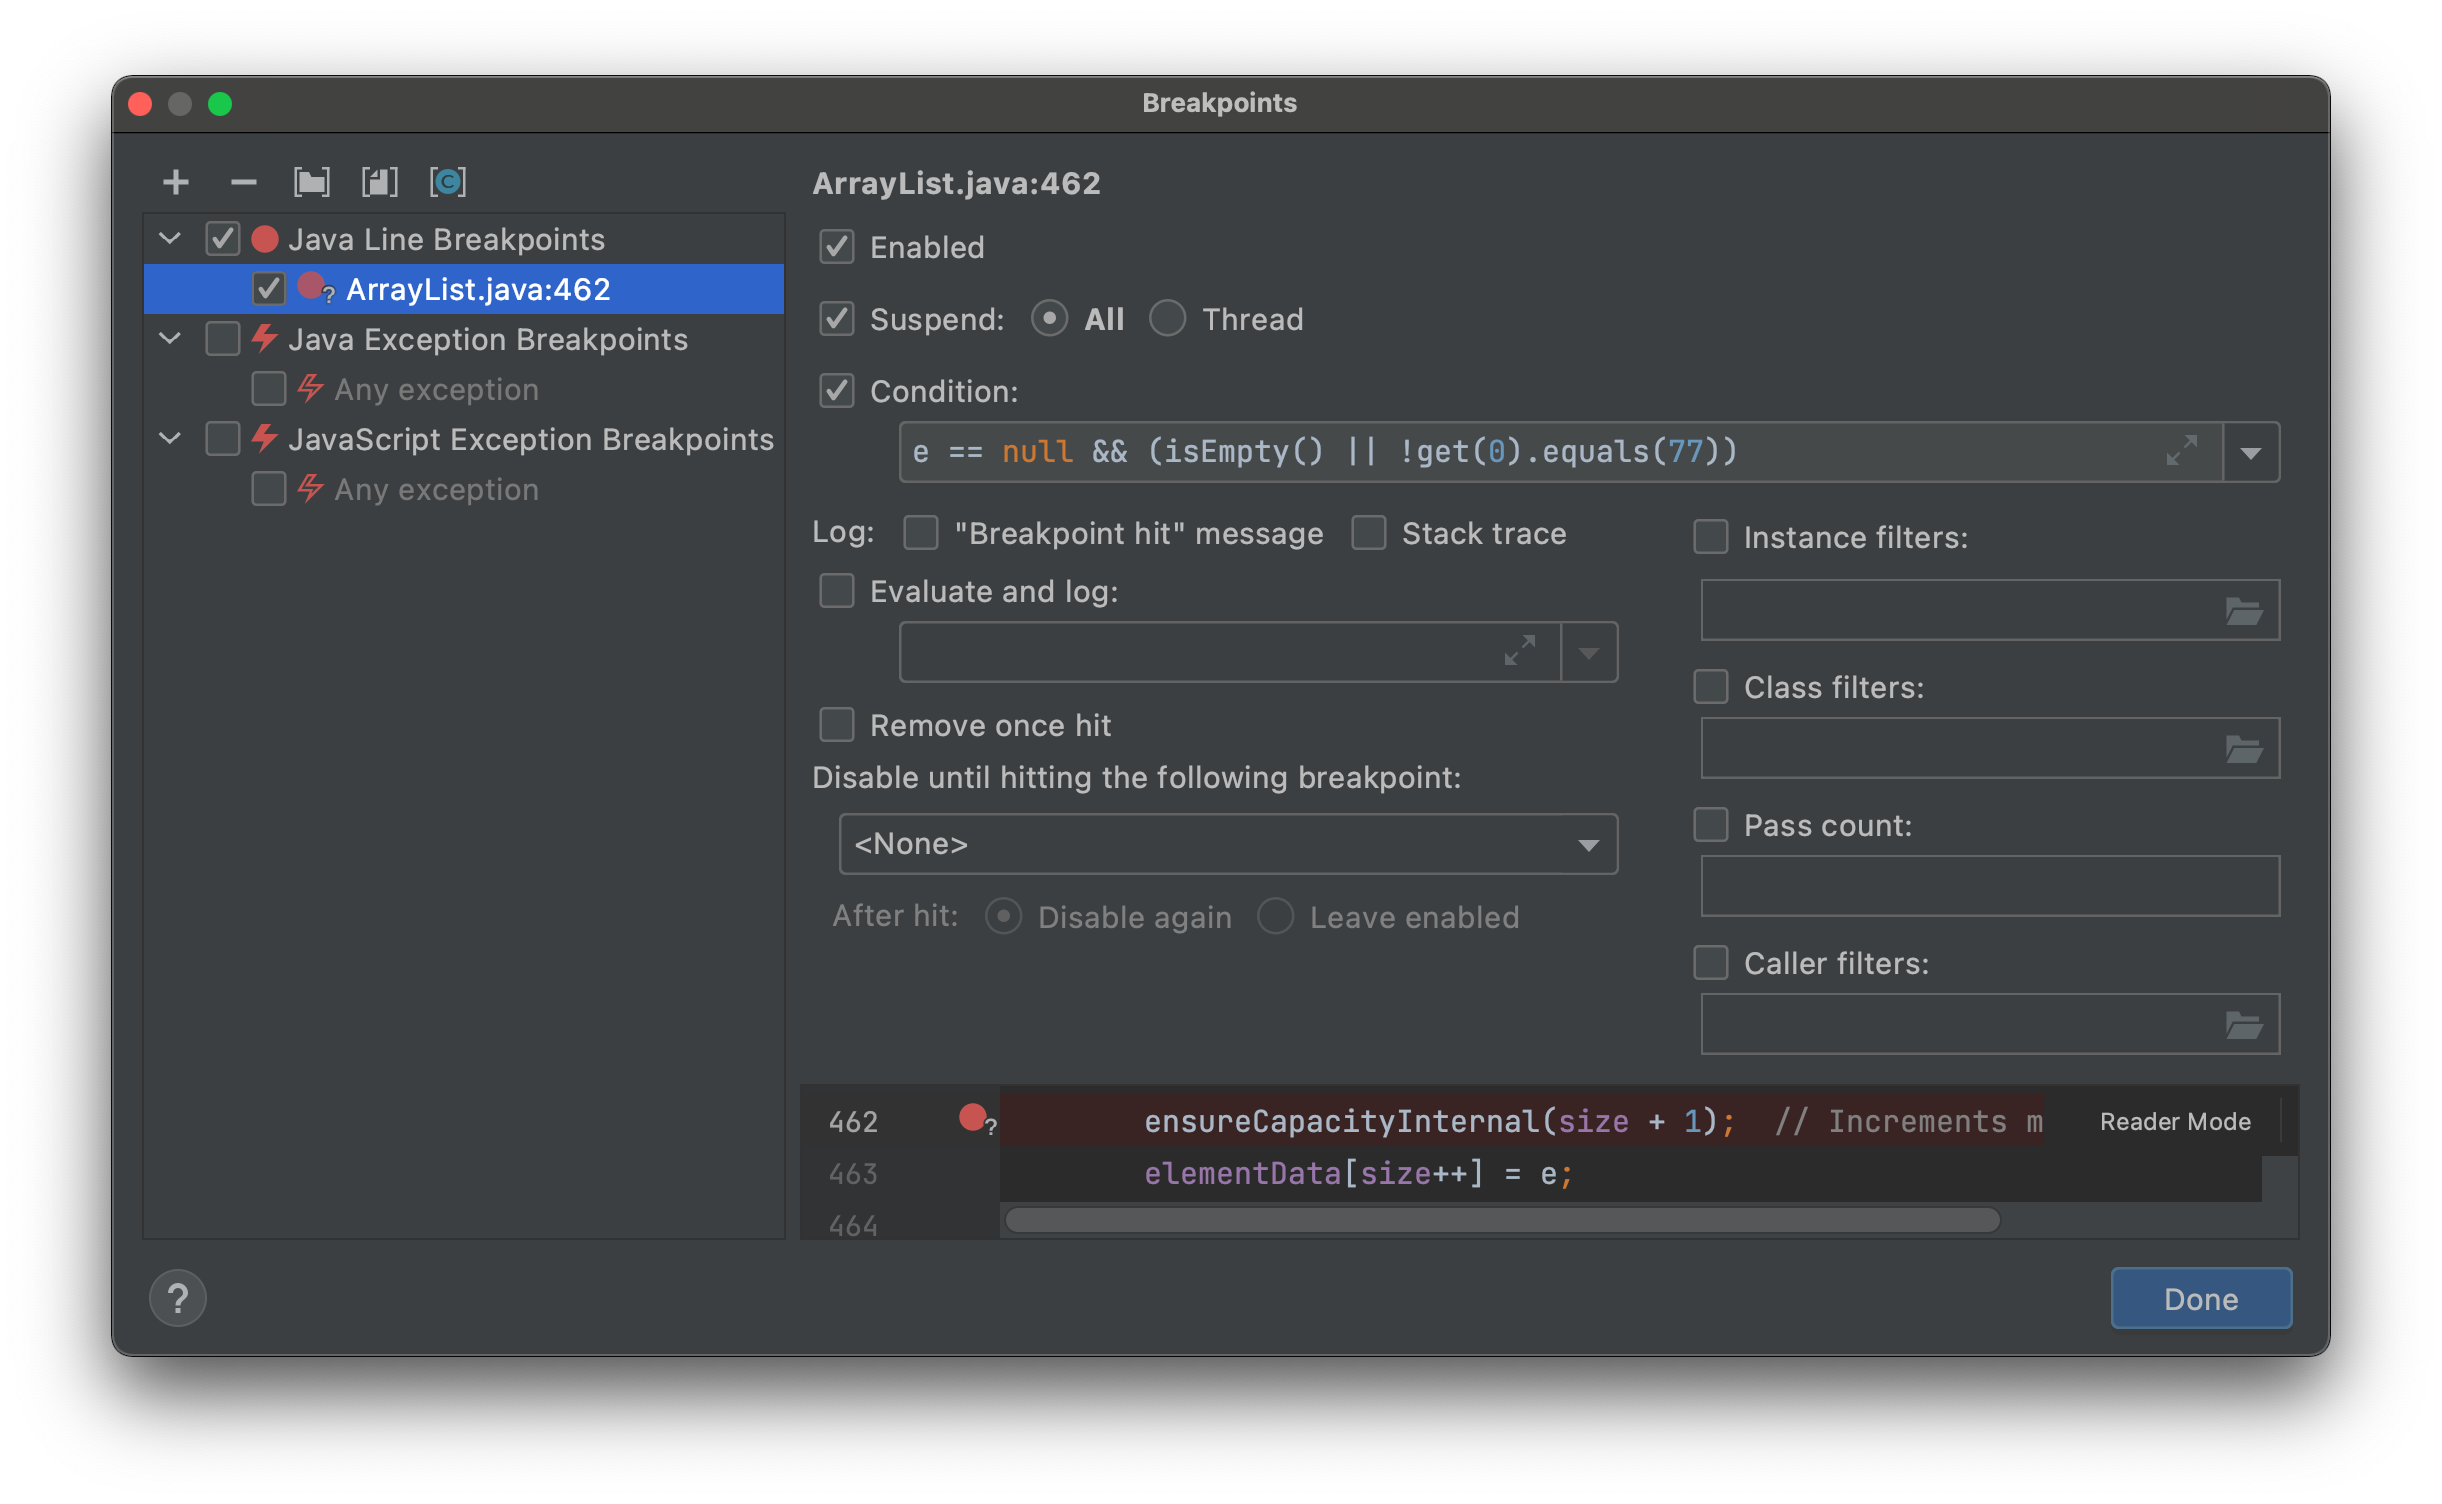Remove the selected breakpoint

[243, 182]
